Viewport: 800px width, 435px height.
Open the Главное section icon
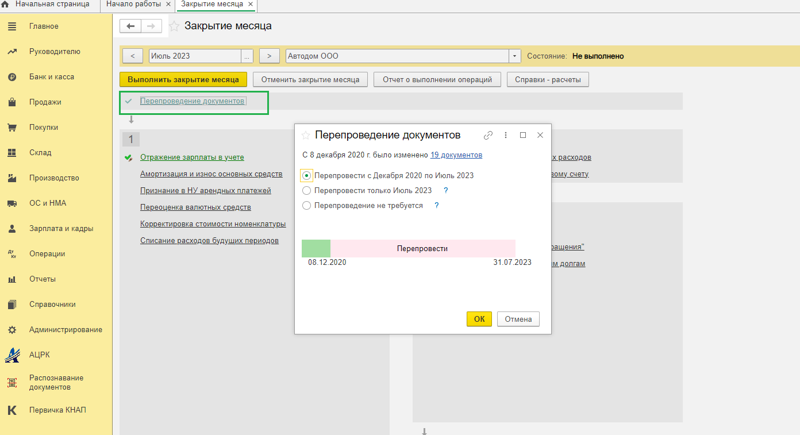(12, 26)
